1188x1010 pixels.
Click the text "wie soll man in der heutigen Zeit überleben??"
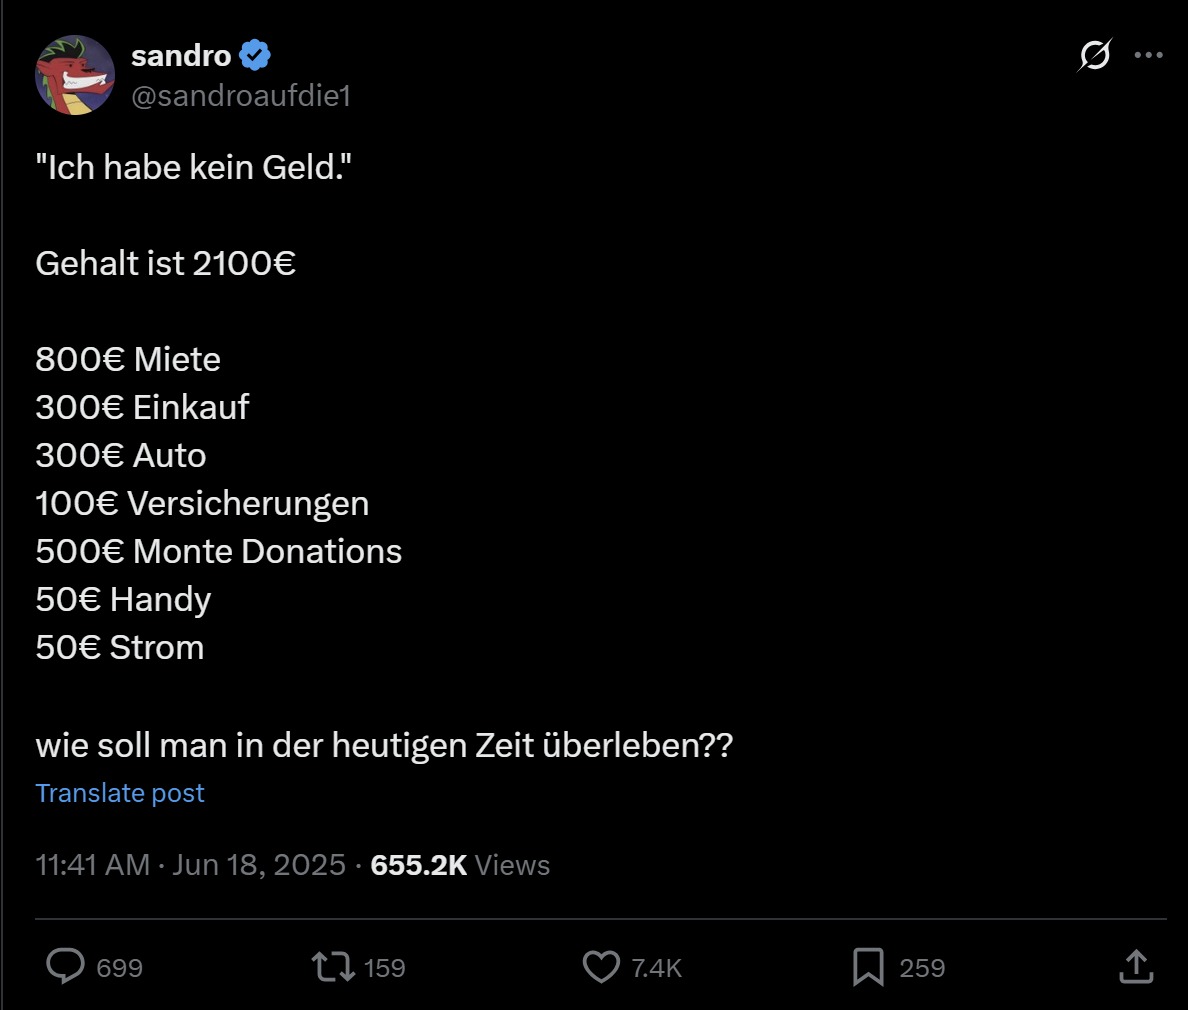tap(384, 745)
